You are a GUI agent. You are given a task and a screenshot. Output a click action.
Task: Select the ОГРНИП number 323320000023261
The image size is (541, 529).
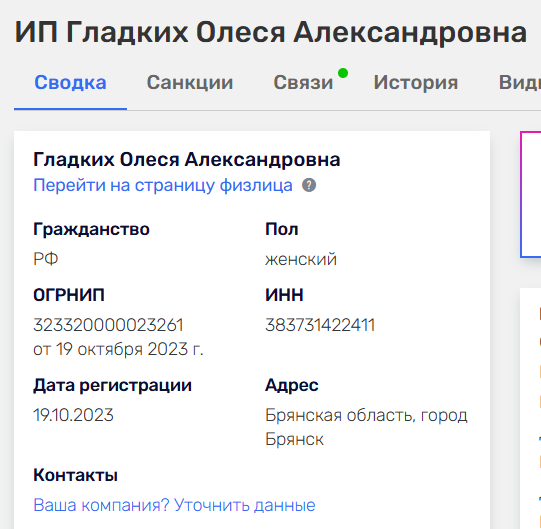click(108, 325)
